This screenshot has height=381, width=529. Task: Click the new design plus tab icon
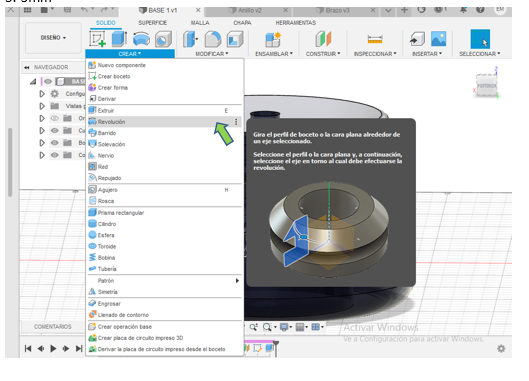[404, 10]
